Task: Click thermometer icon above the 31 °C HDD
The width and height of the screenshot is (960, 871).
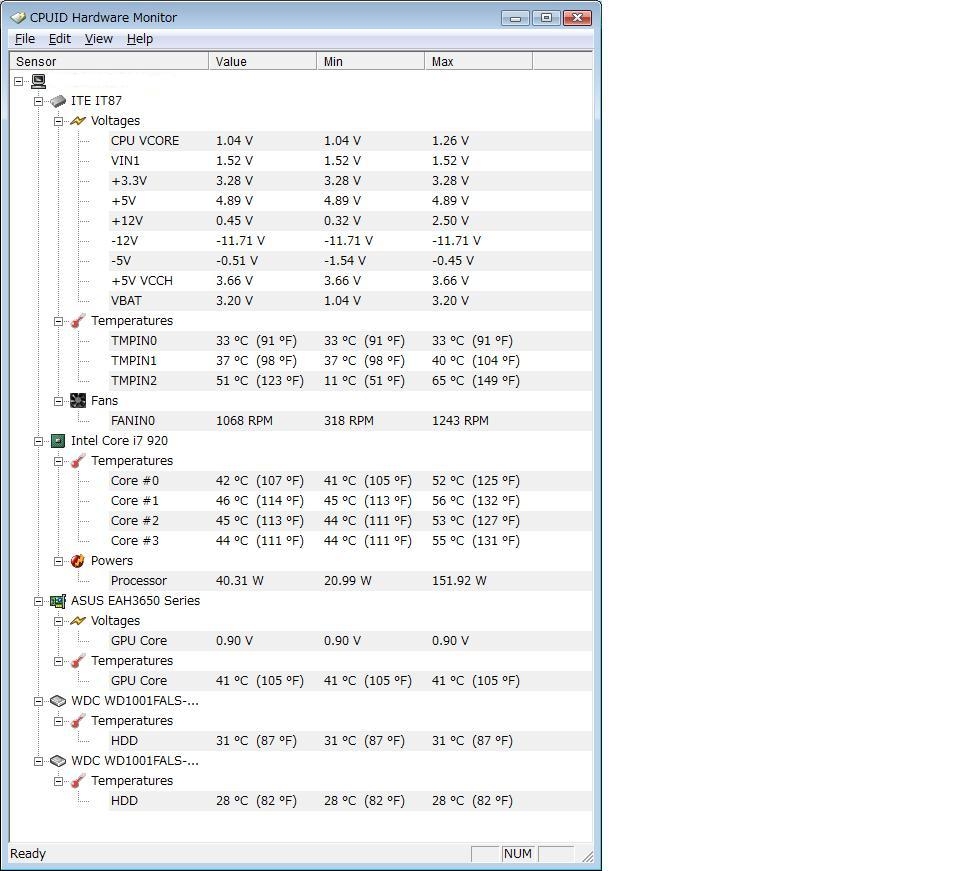Action: click(x=78, y=721)
